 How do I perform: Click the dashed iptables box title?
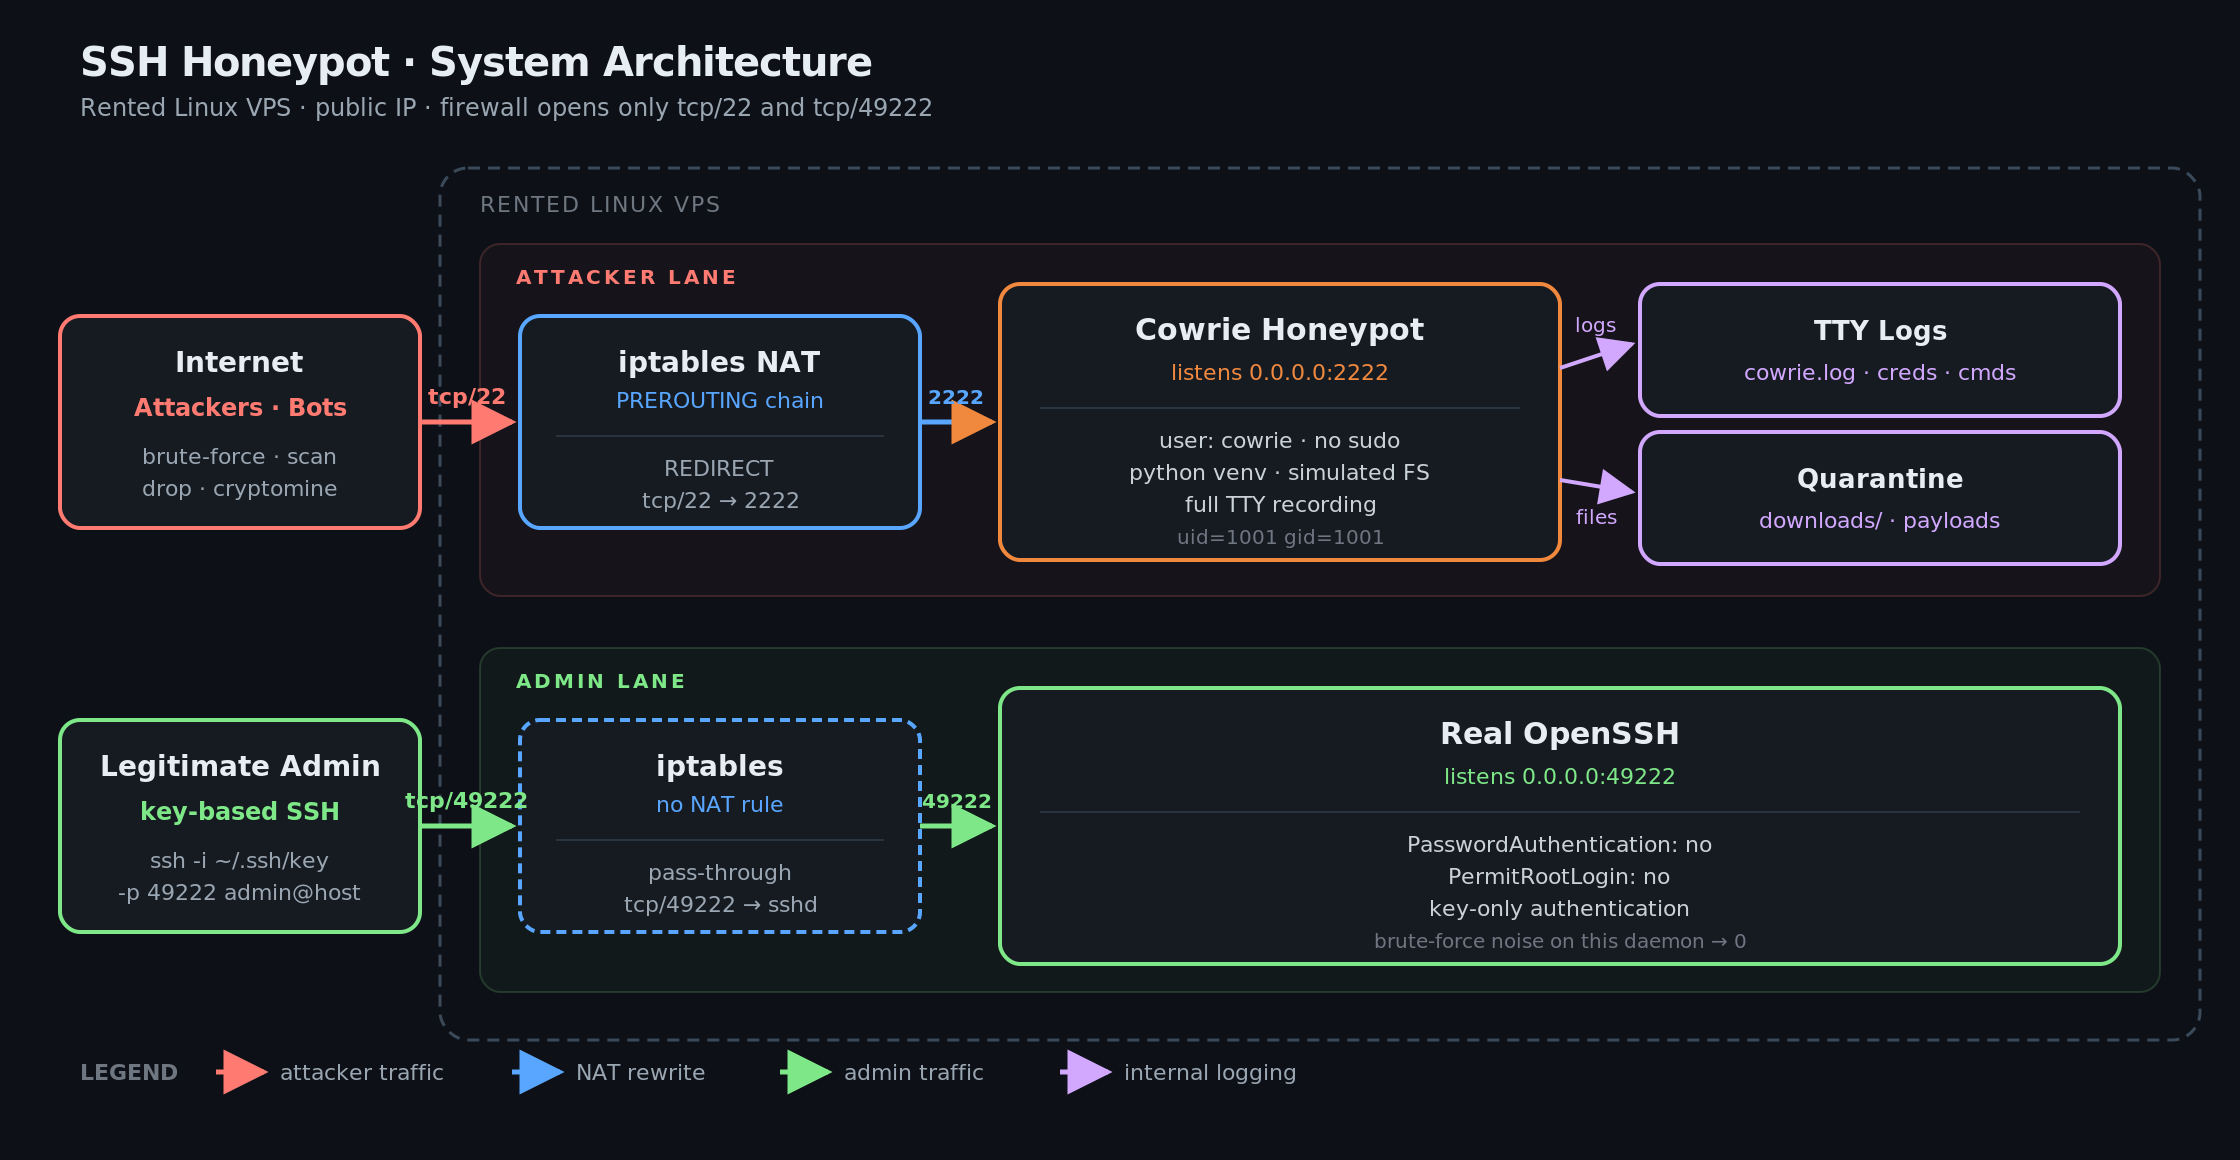[x=720, y=766]
